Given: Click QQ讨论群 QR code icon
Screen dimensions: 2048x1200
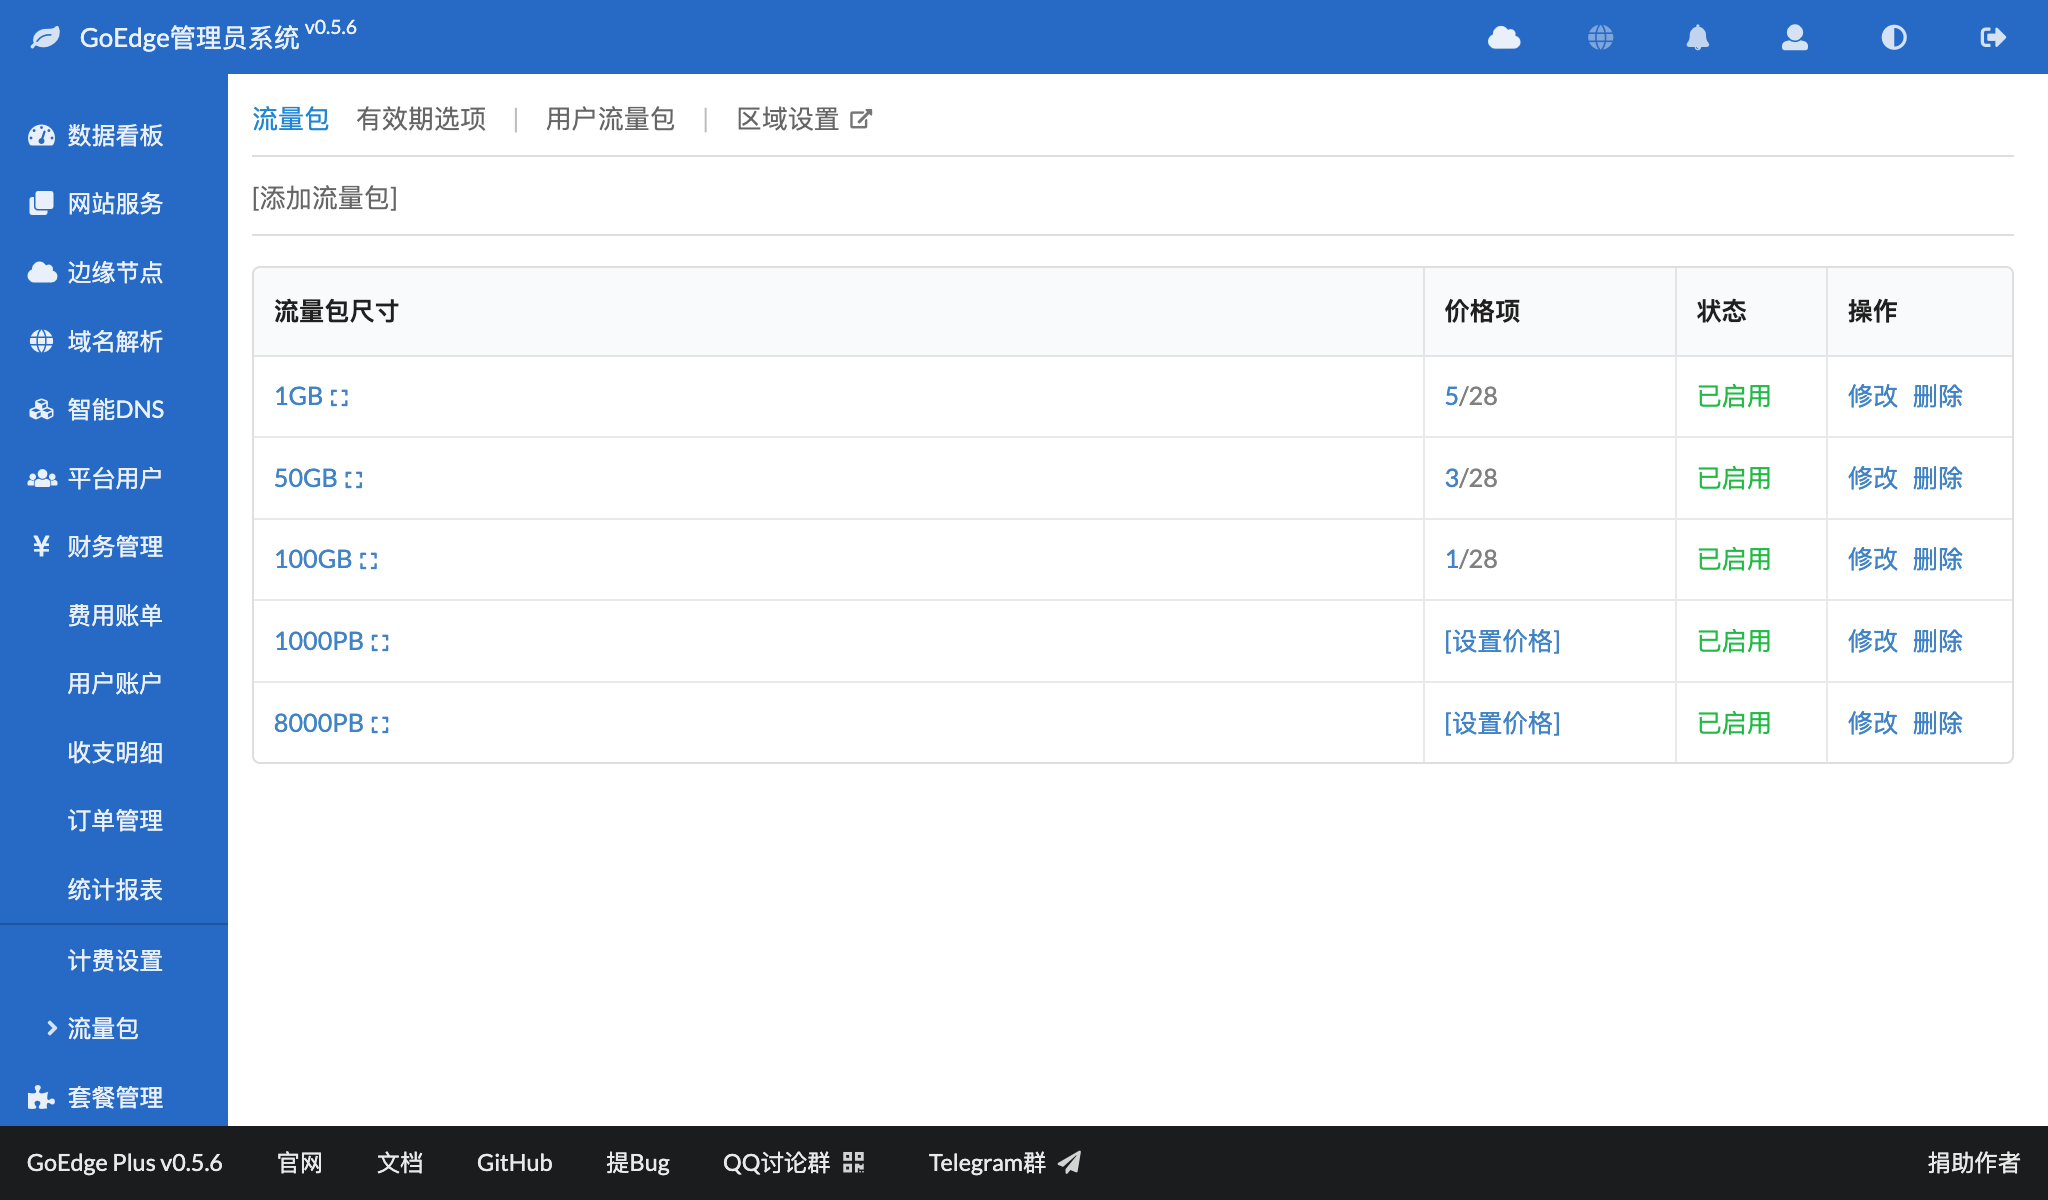Looking at the screenshot, I should [853, 1163].
